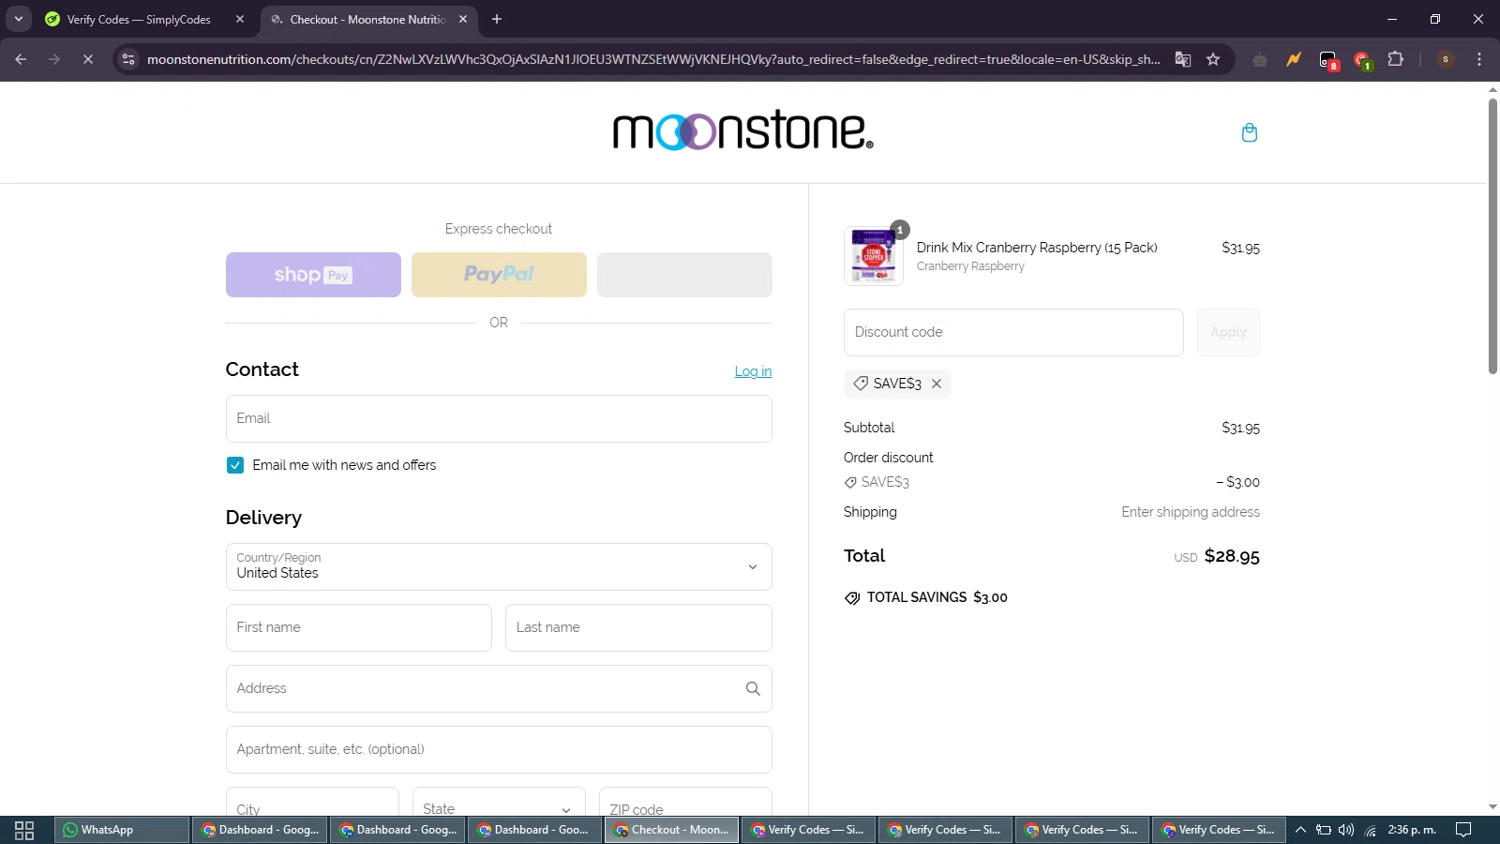Click the grey extension icon beside star
The width and height of the screenshot is (1500, 844).
pos(1260,60)
